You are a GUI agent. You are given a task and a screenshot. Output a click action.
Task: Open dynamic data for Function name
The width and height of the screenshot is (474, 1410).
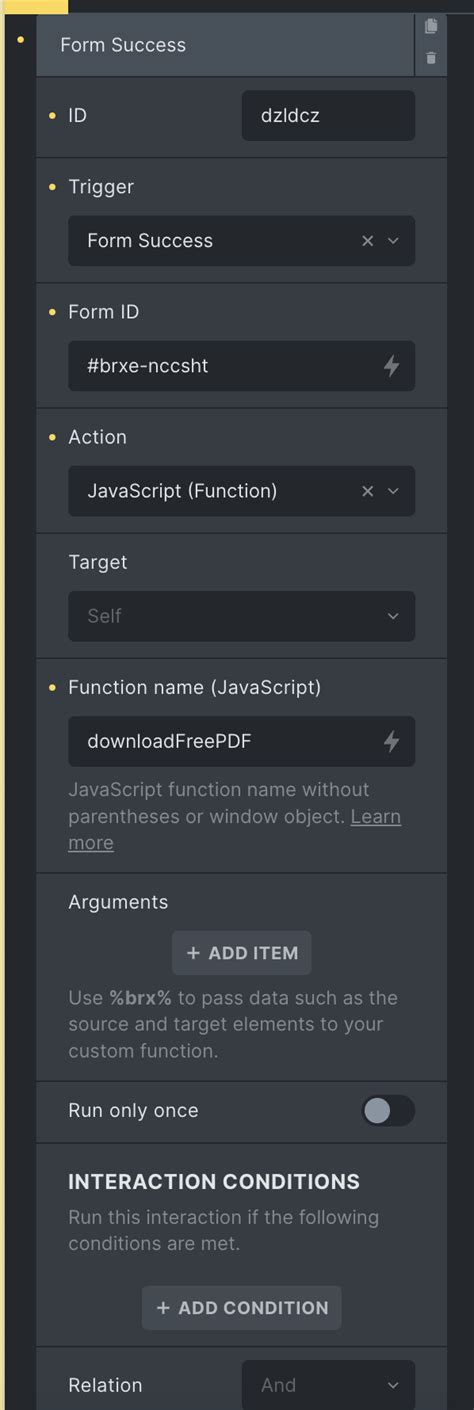tap(392, 741)
